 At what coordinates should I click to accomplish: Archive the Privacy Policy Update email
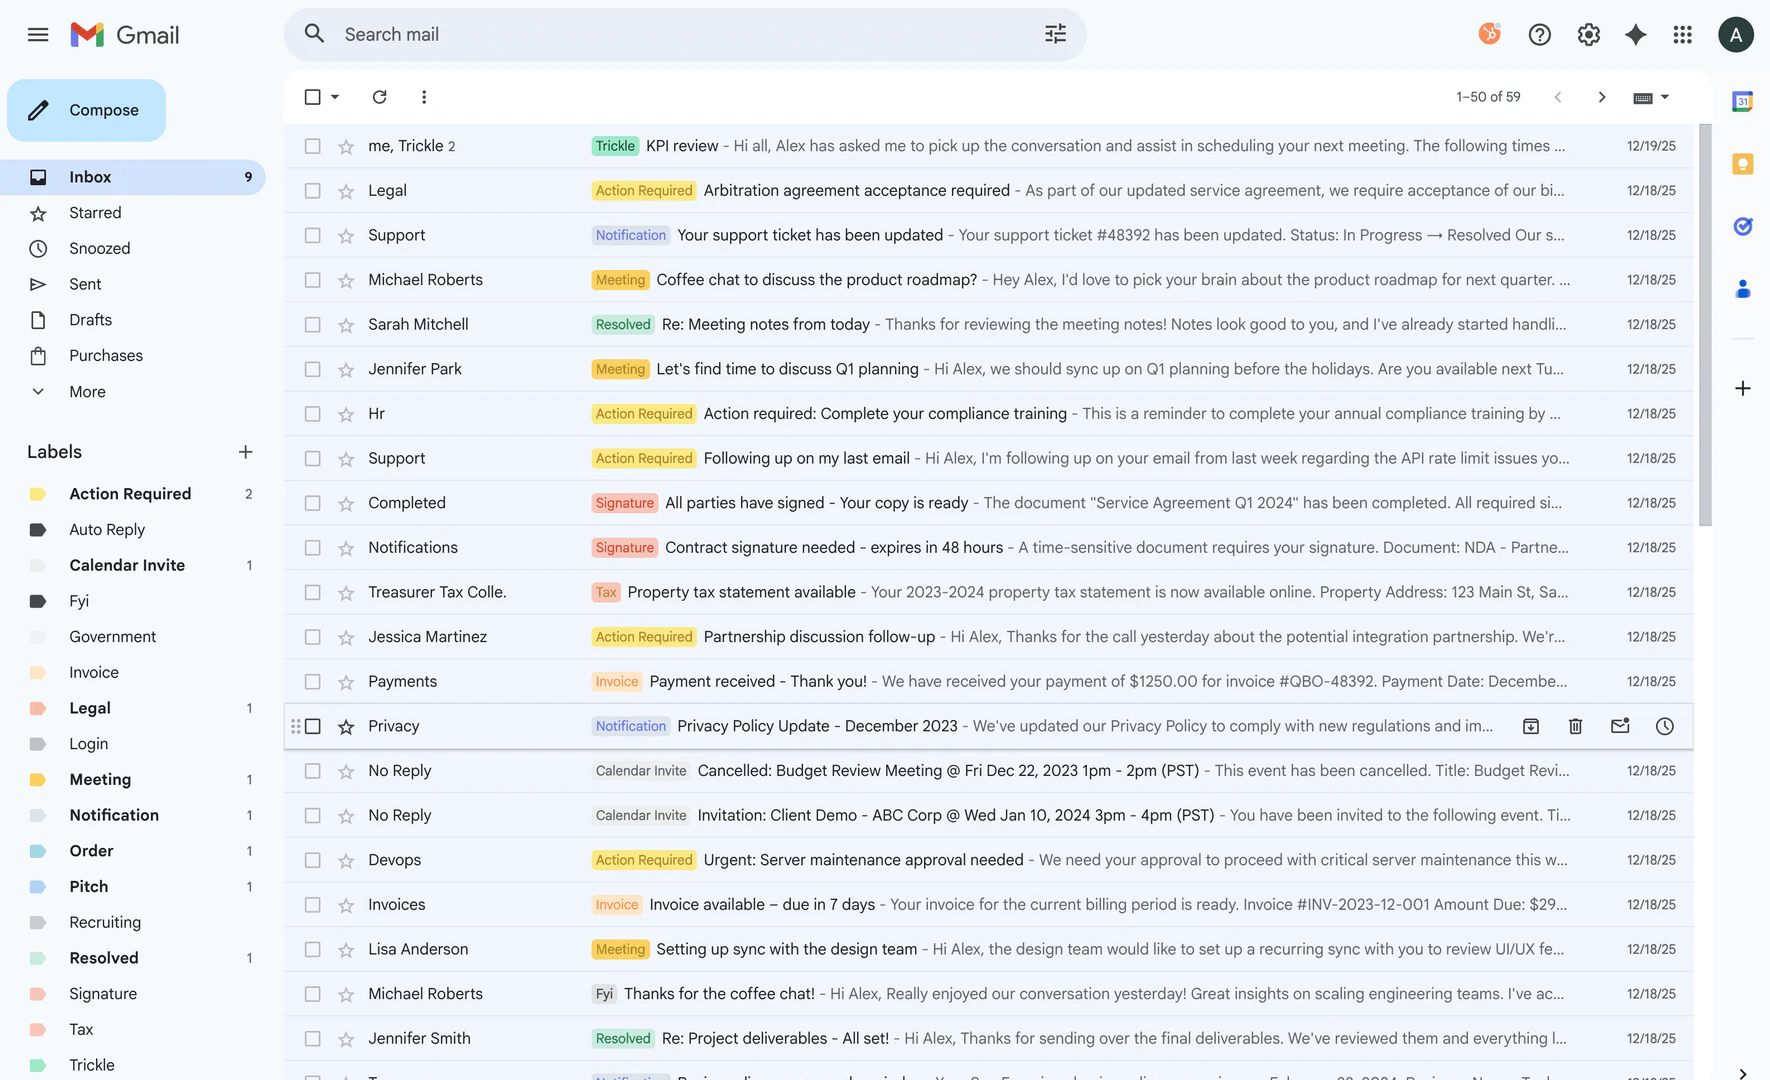tap(1530, 726)
